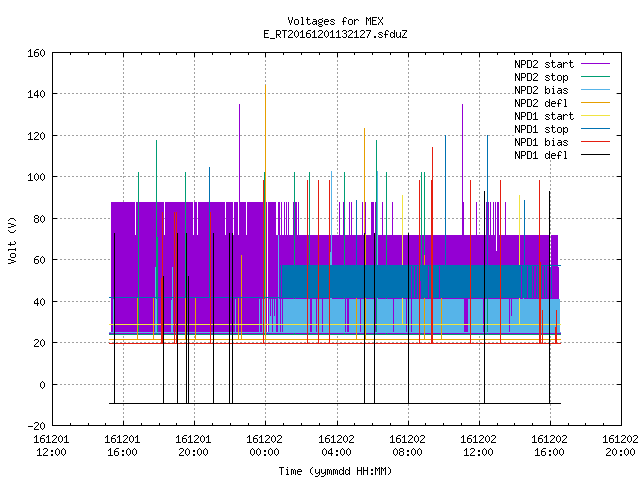Screen dimensions: 640x480
Task: Click the NPD2 stop green legend line
Action: pos(595,77)
